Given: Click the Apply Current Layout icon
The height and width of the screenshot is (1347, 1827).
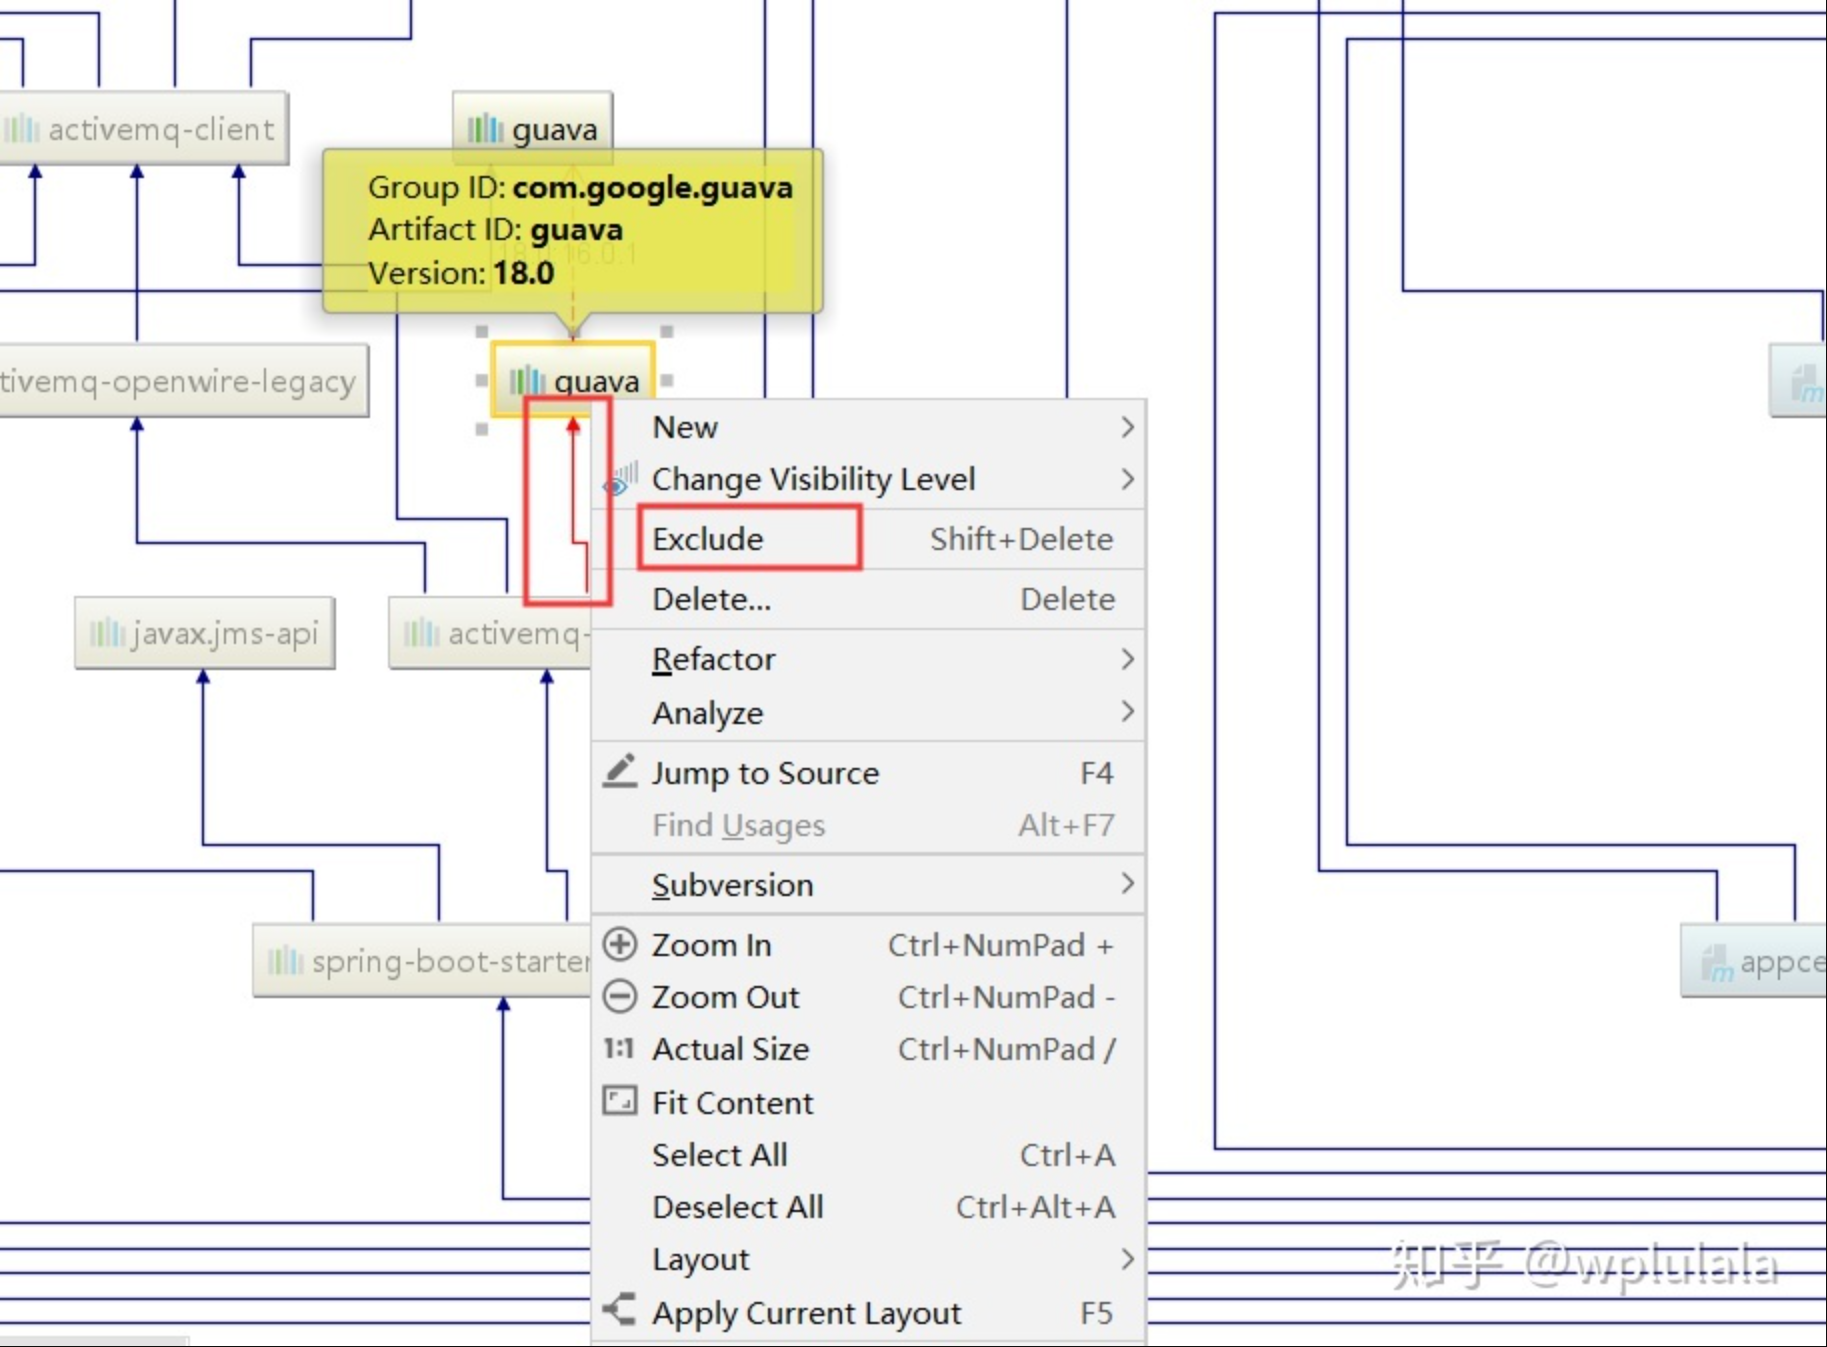Looking at the screenshot, I should pos(620,1310).
